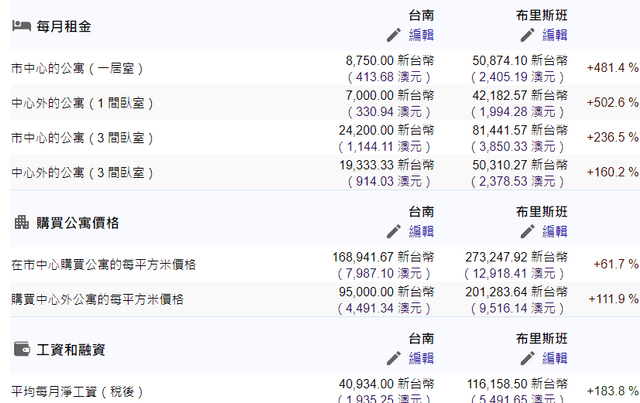Select the 每月租金 section heading

tap(64, 27)
